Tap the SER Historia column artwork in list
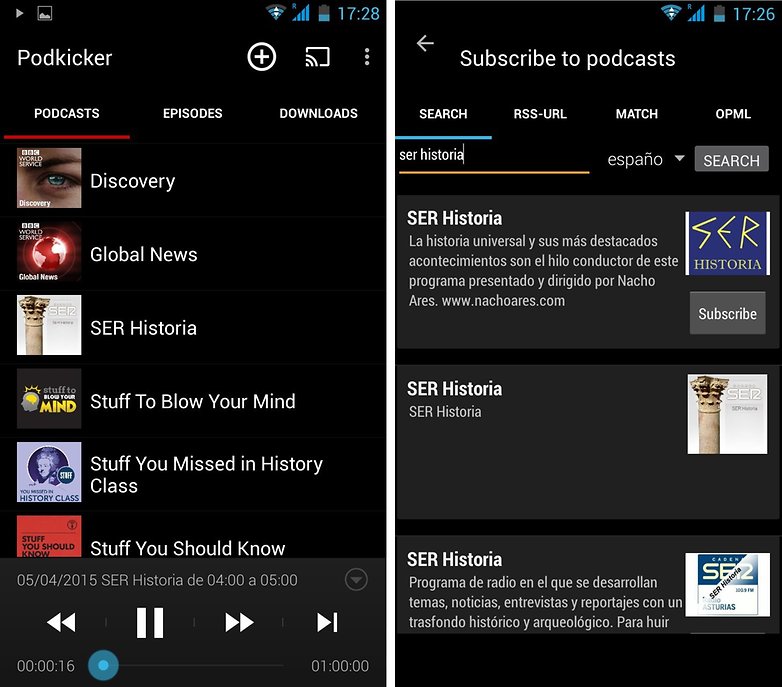This screenshot has height=687, width=782. point(49,325)
